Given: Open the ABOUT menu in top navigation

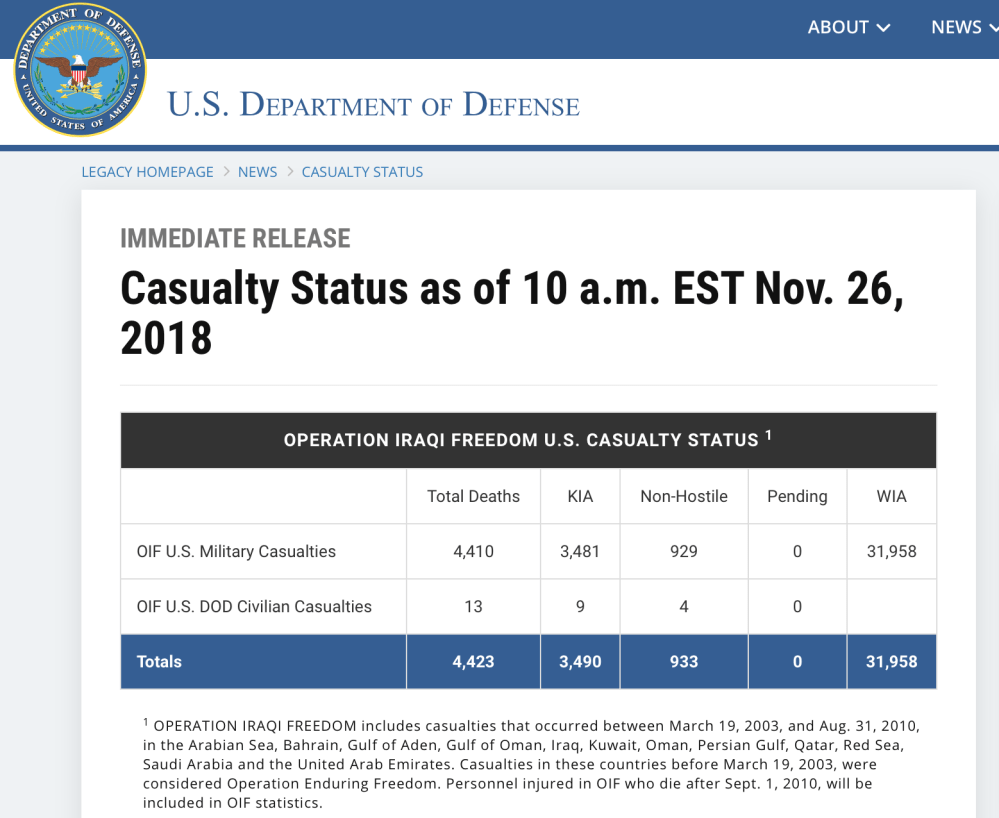Looking at the screenshot, I should (838, 28).
